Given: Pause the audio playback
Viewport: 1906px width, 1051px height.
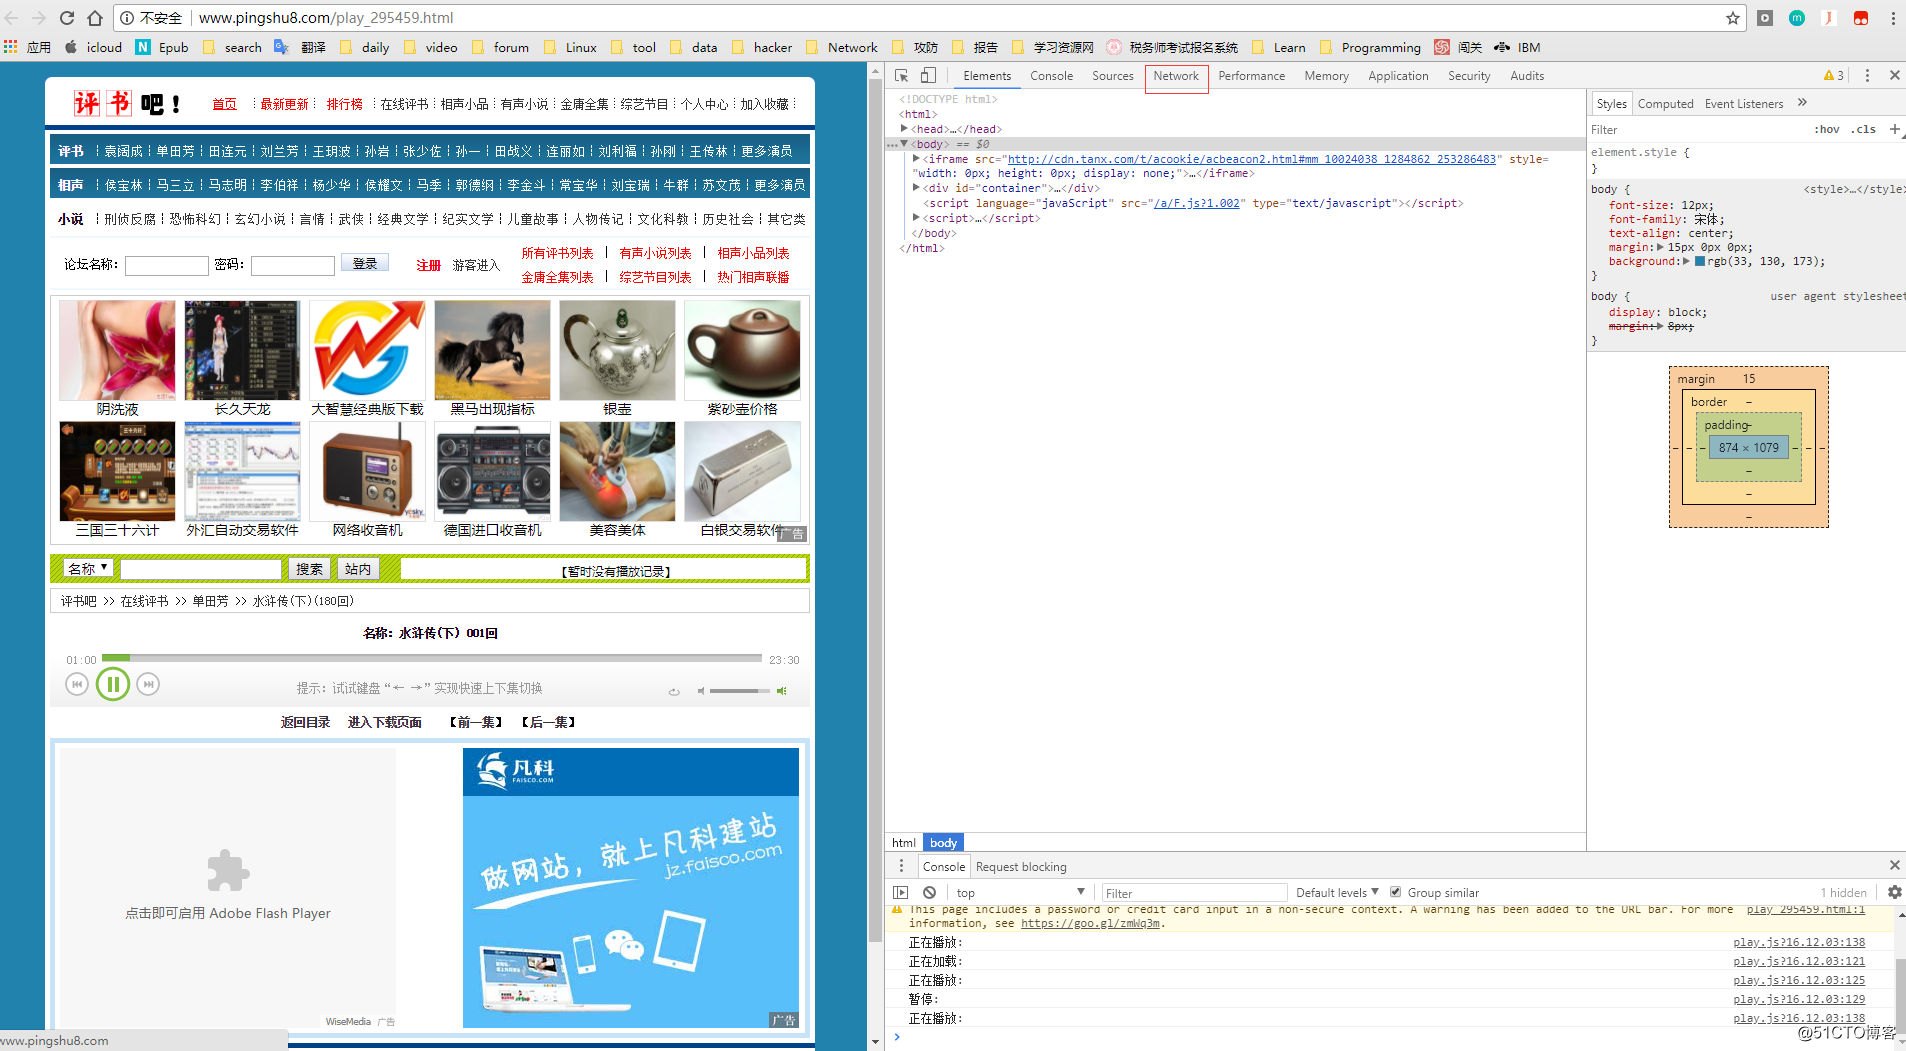Looking at the screenshot, I should (x=113, y=684).
